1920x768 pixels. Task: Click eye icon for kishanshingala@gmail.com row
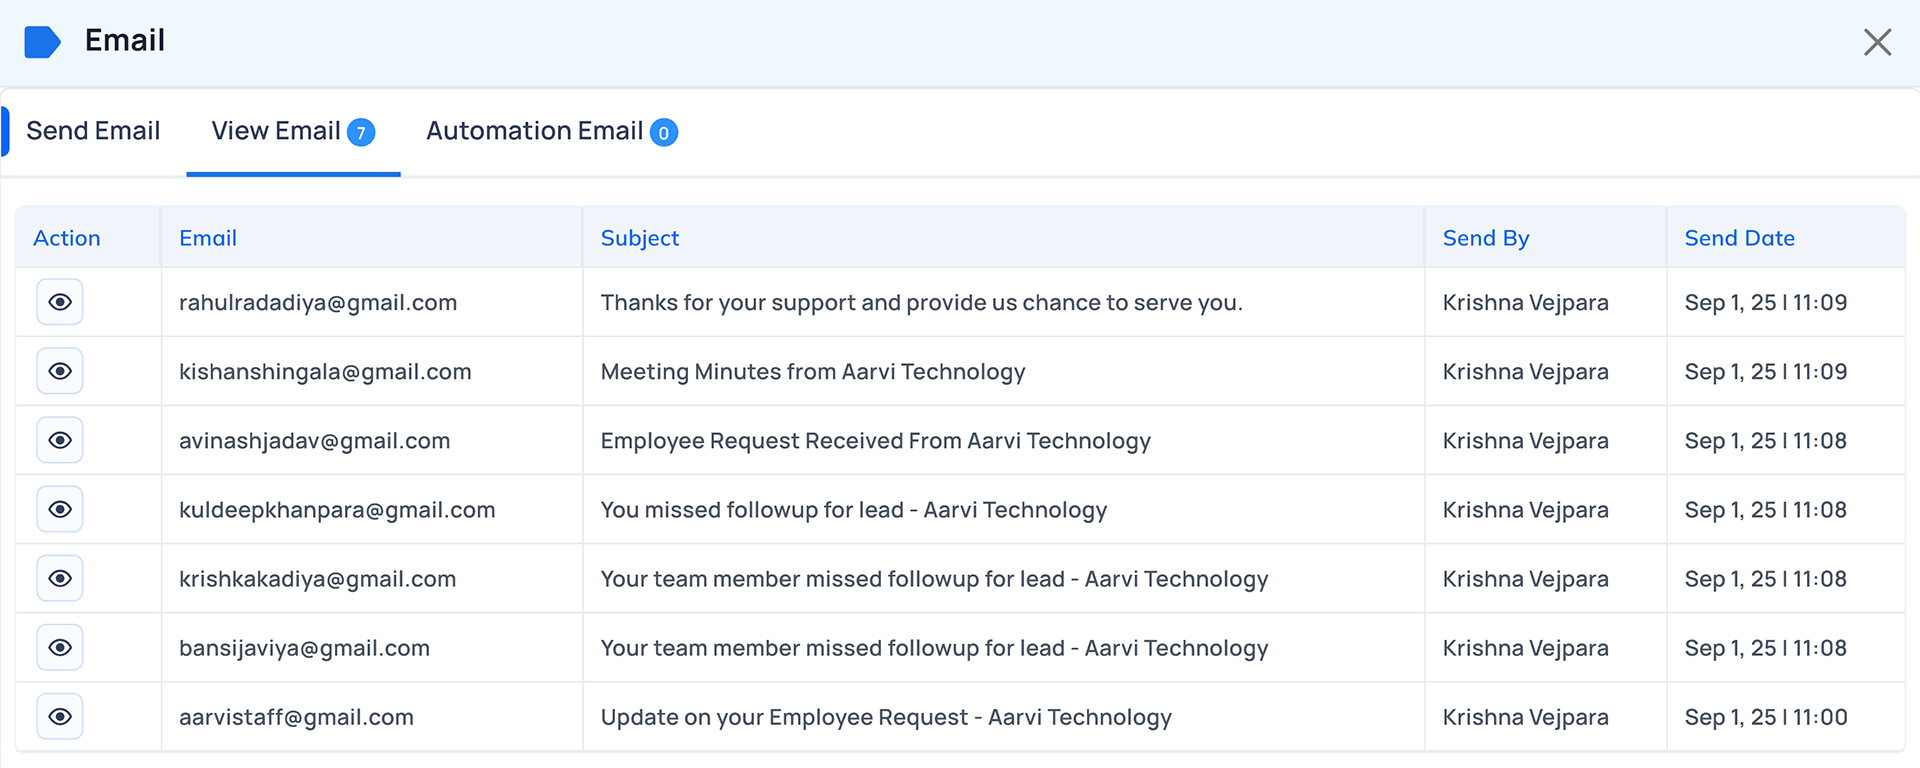(60, 371)
